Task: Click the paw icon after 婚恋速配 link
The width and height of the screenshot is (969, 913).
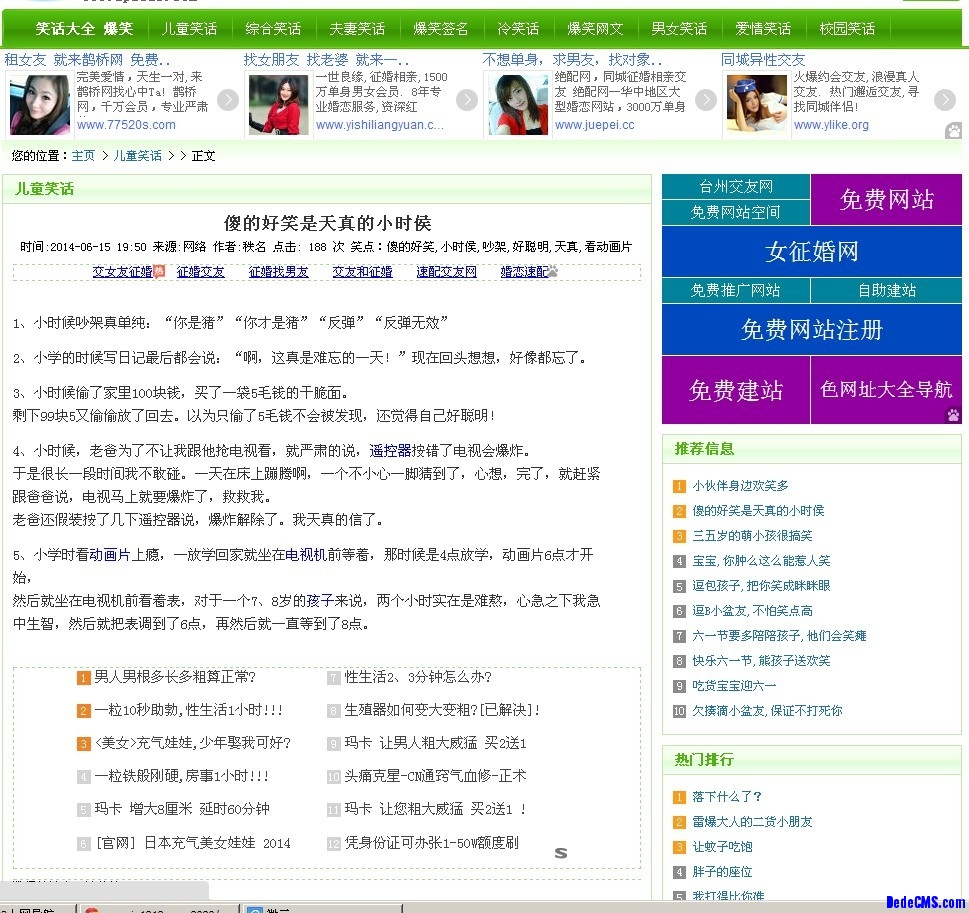Action: click(551, 271)
